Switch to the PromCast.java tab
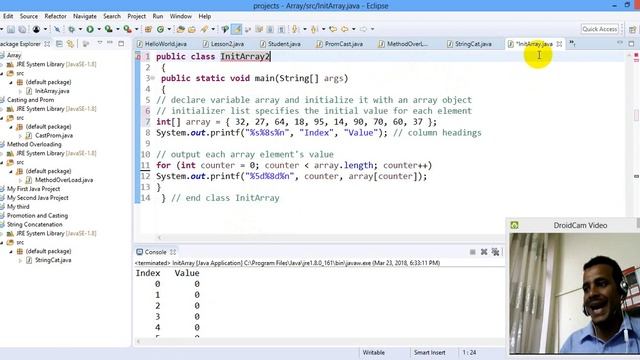 coord(340,44)
